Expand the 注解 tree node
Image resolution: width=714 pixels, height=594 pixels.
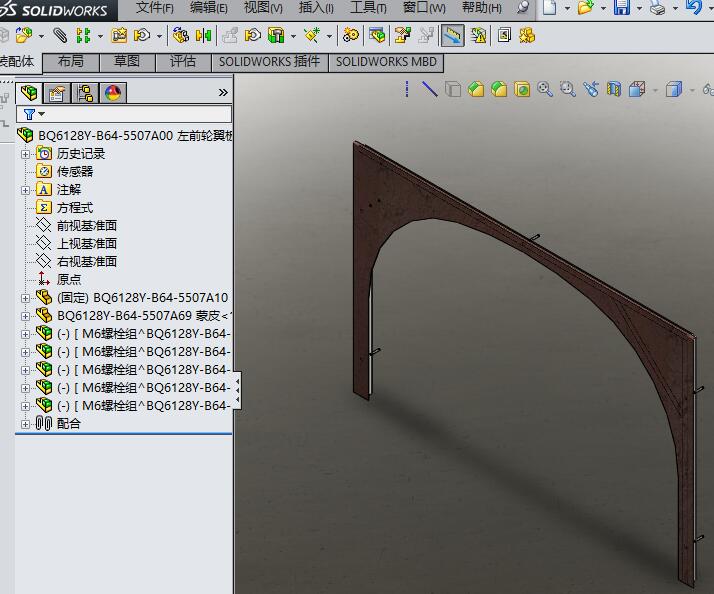26,190
